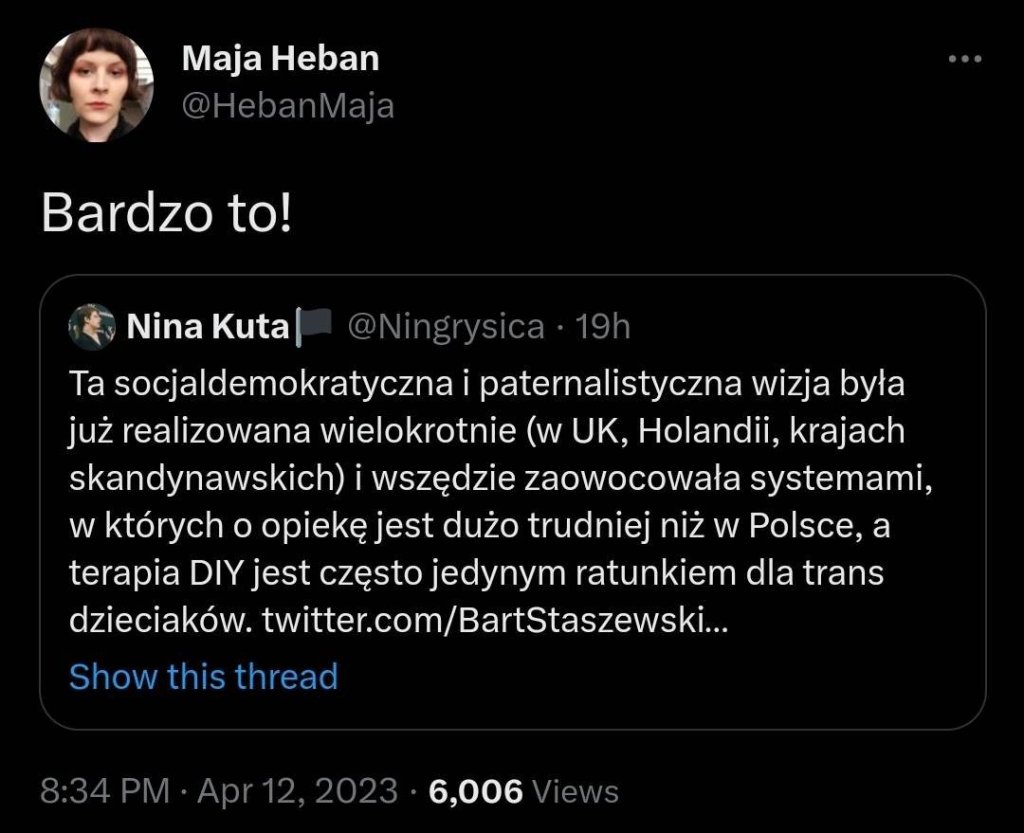Click the @Ningrysica handle

point(445,327)
